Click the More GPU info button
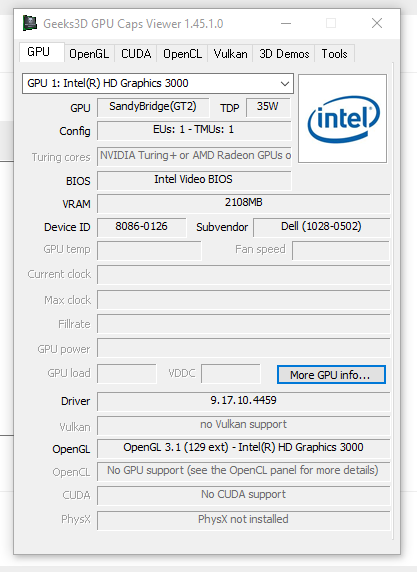 pyautogui.click(x=331, y=375)
